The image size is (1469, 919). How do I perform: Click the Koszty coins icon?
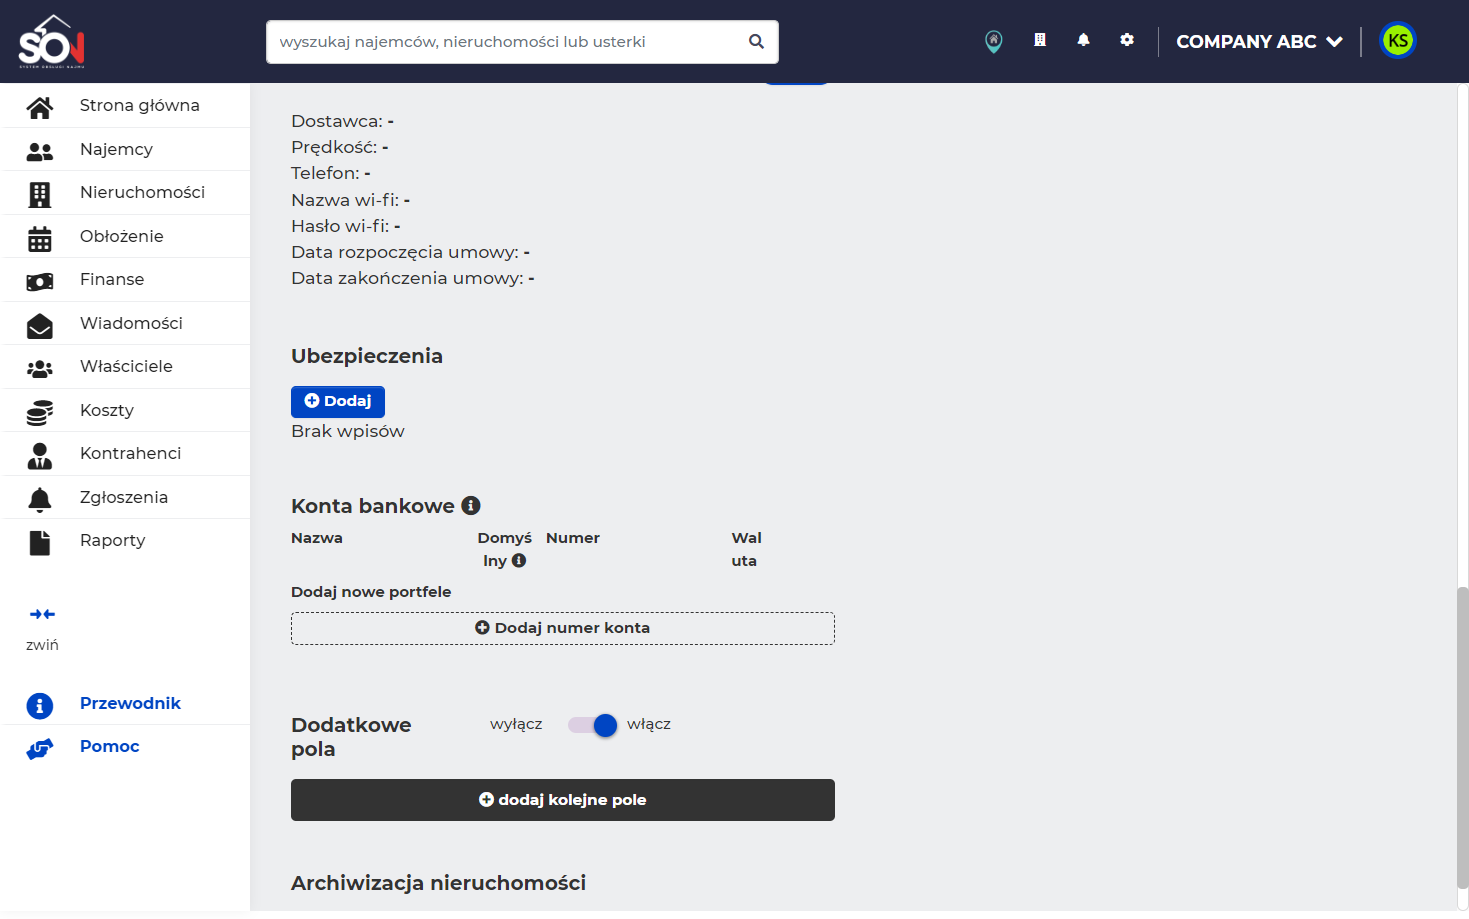tap(40, 412)
